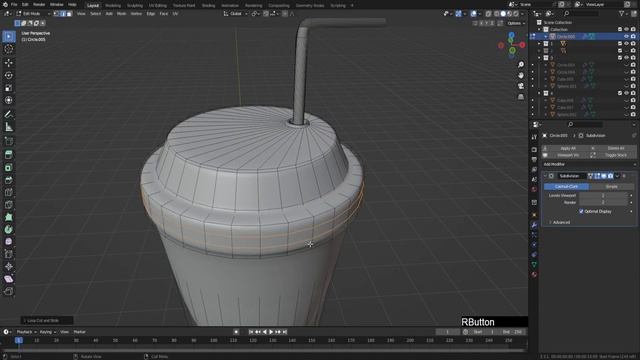The height and width of the screenshot is (360, 640).
Task: Open the Edit Mode dropdown
Action: pyautogui.click(x=33, y=13)
